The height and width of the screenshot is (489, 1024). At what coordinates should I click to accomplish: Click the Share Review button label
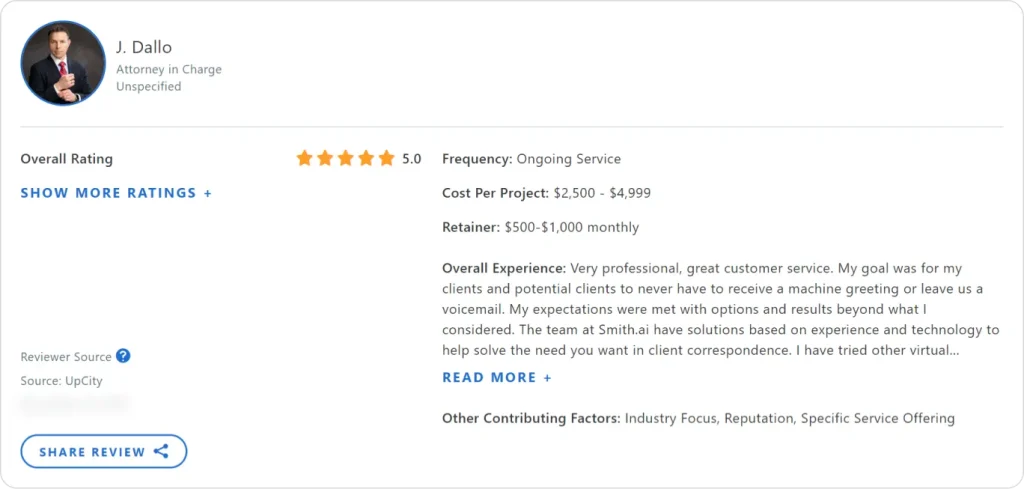click(x=92, y=452)
